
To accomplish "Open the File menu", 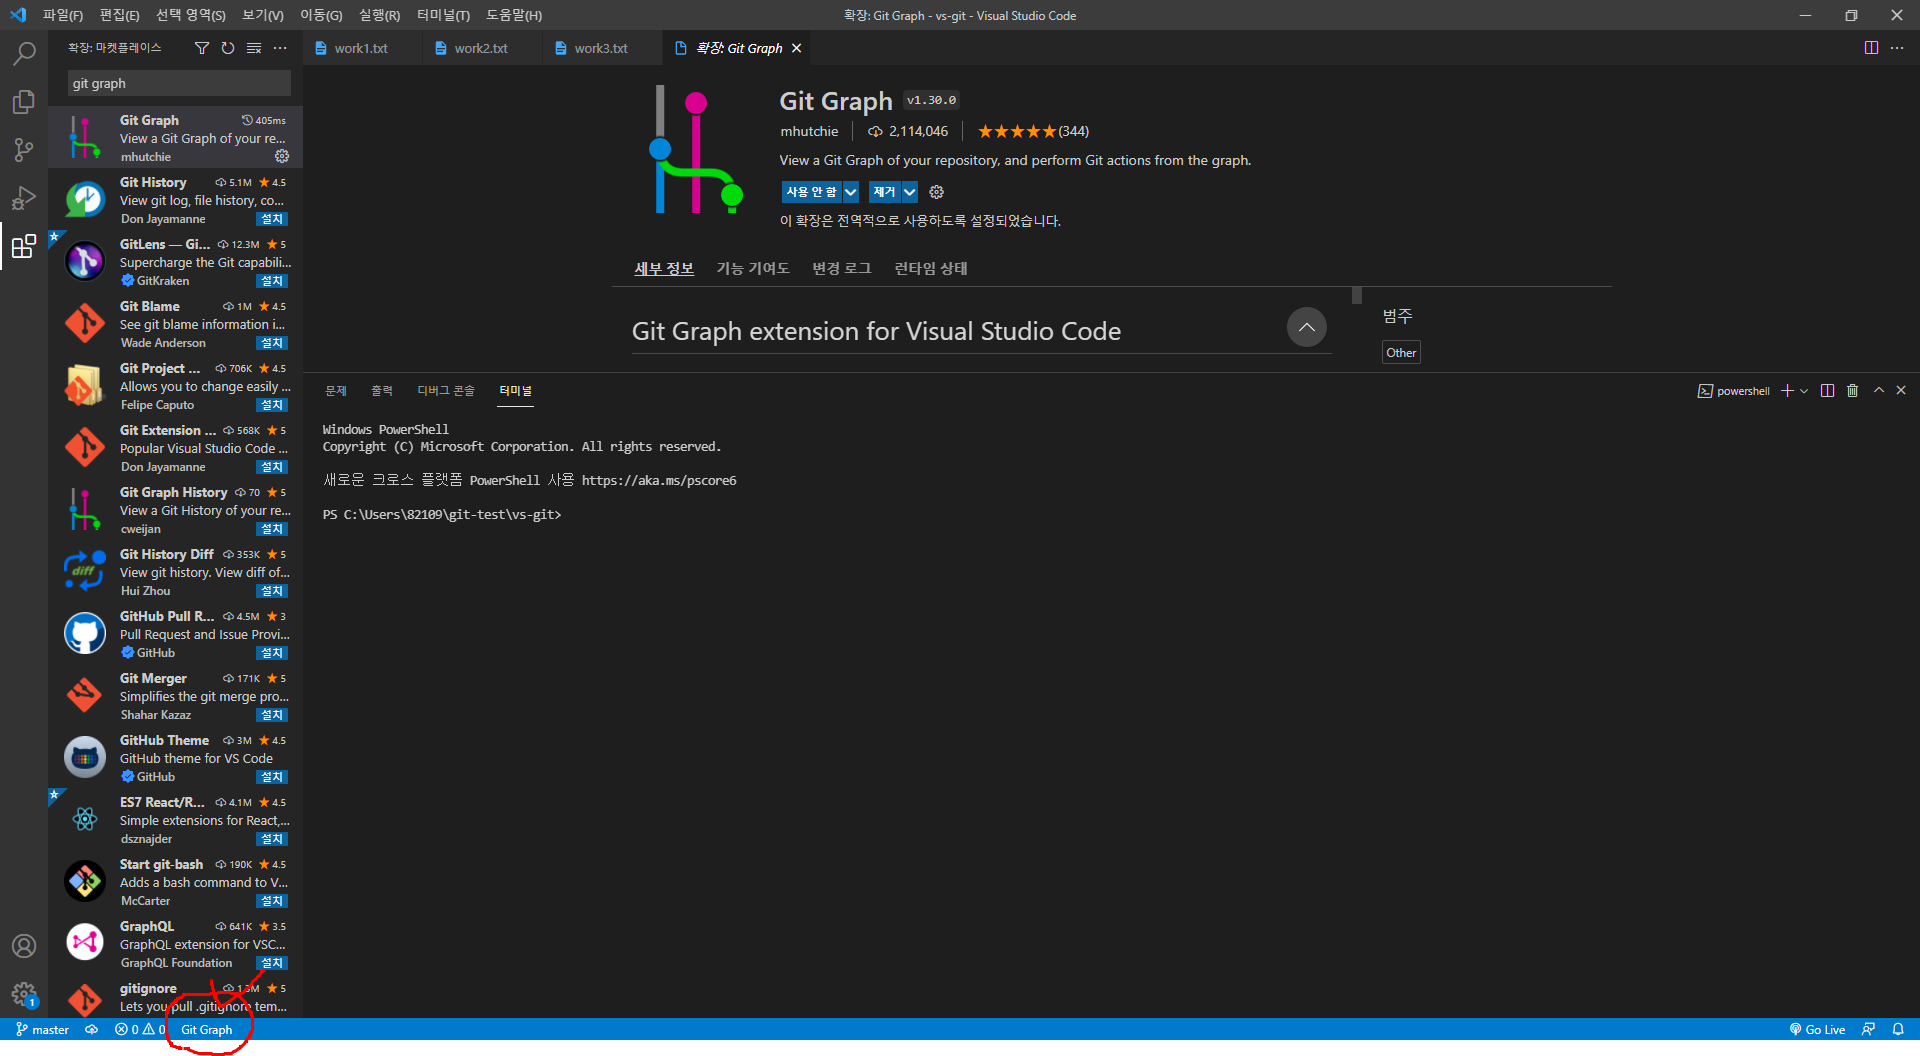I will [62, 15].
